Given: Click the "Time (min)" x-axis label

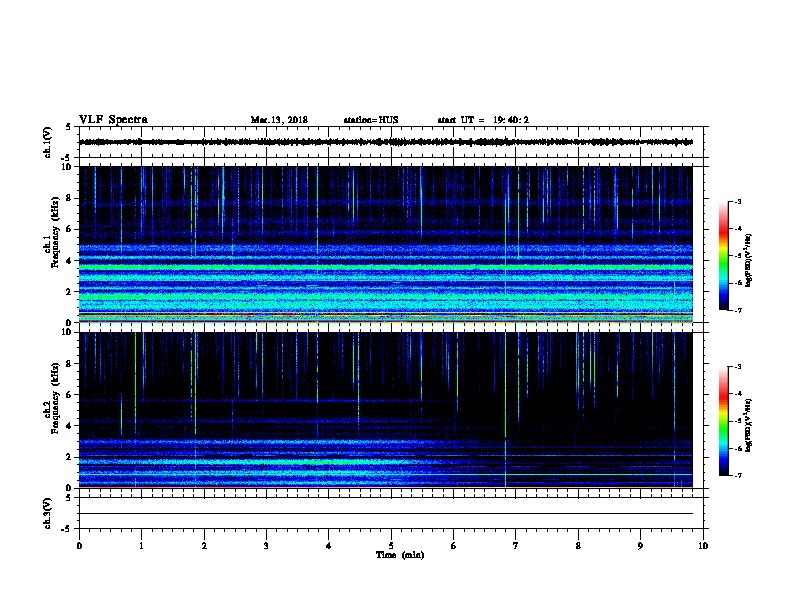Looking at the screenshot, I should (400, 555).
